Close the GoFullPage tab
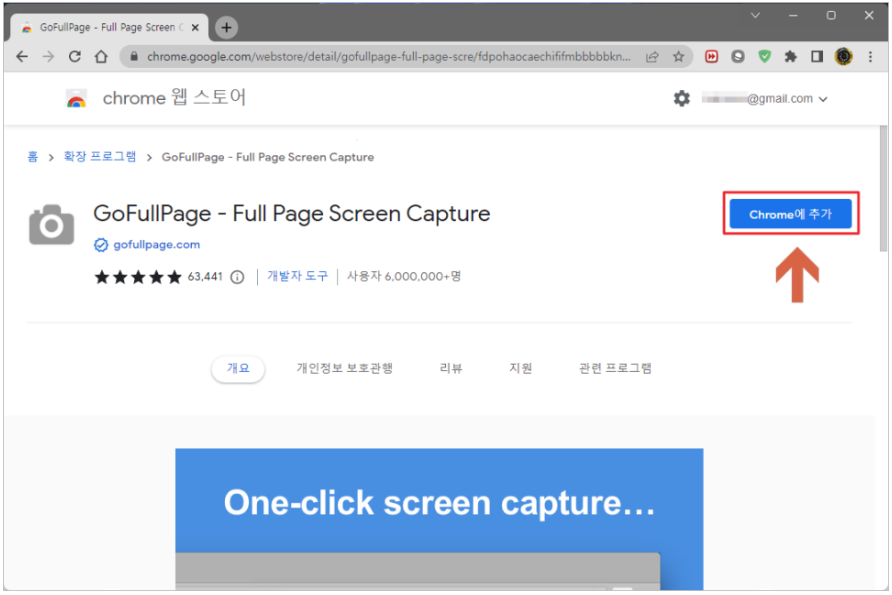The image size is (892, 595). pos(195,27)
